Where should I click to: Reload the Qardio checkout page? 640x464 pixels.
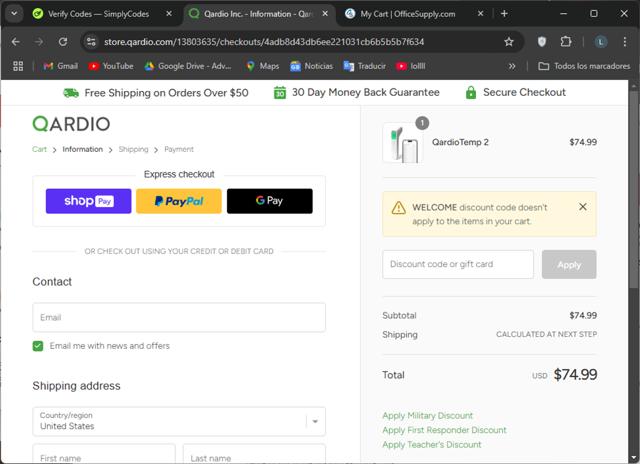click(x=62, y=42)
